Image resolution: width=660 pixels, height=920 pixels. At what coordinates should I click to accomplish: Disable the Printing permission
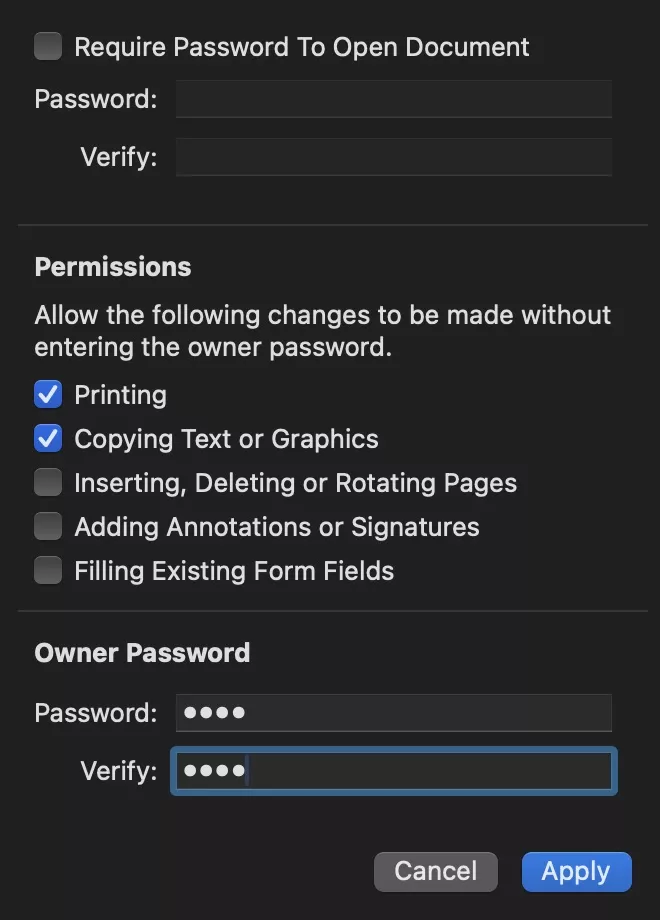(x=47, y=394)
